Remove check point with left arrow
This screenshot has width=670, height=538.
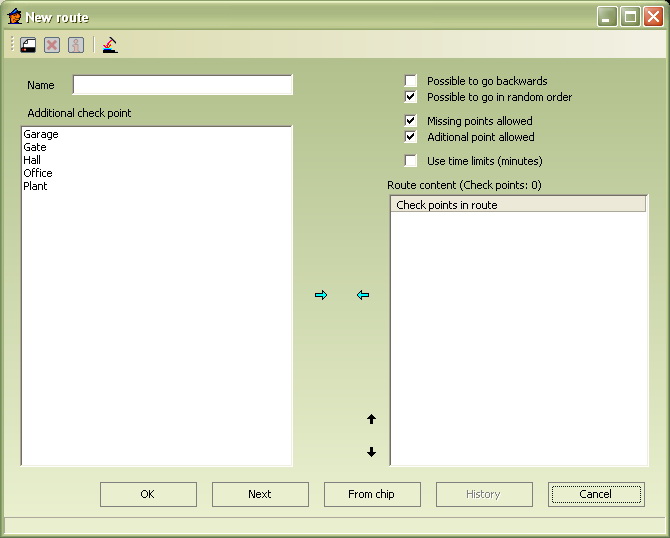(x=363, y=295)
